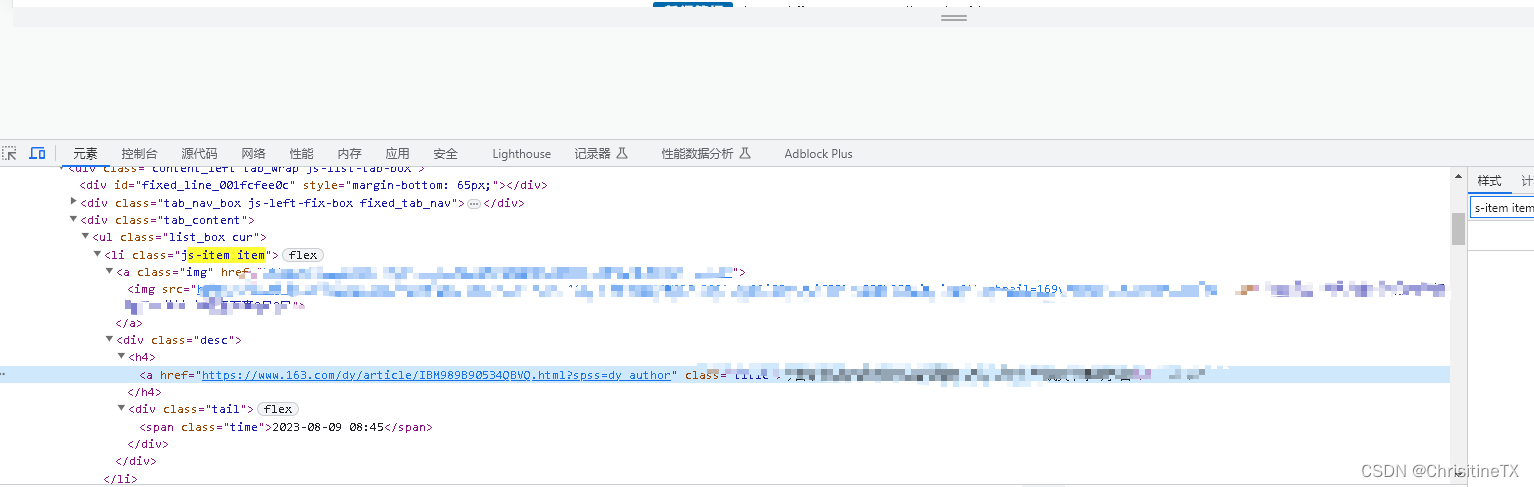This screenshot has width=1534, height=487.
Task: Select the fixed_line_001fcfee0c div row
Action: pyautogui.click(x=725, y=185)
